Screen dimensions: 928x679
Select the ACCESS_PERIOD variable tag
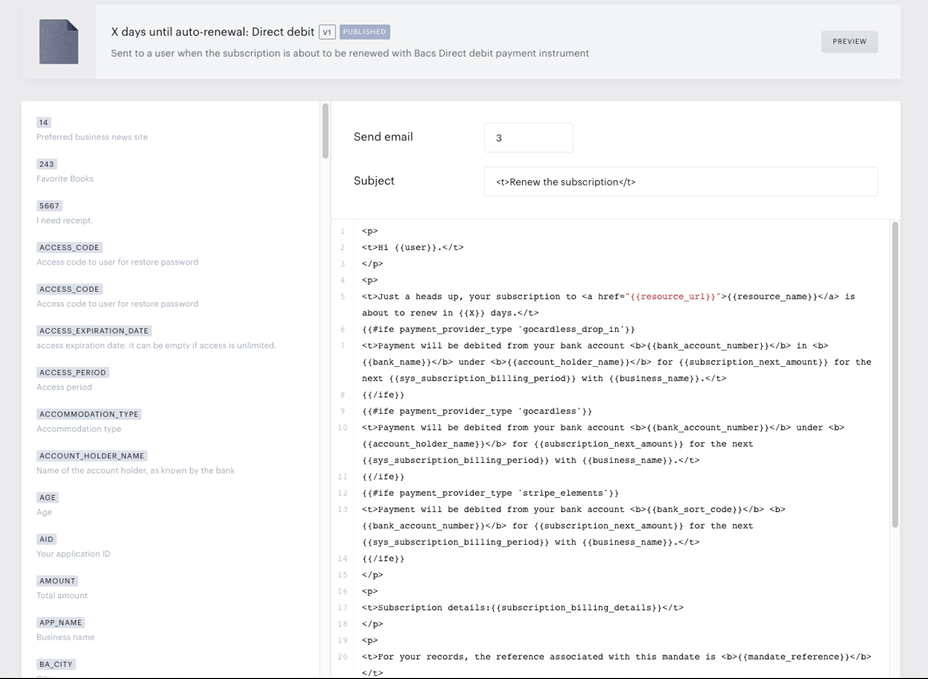pos(73,372)
